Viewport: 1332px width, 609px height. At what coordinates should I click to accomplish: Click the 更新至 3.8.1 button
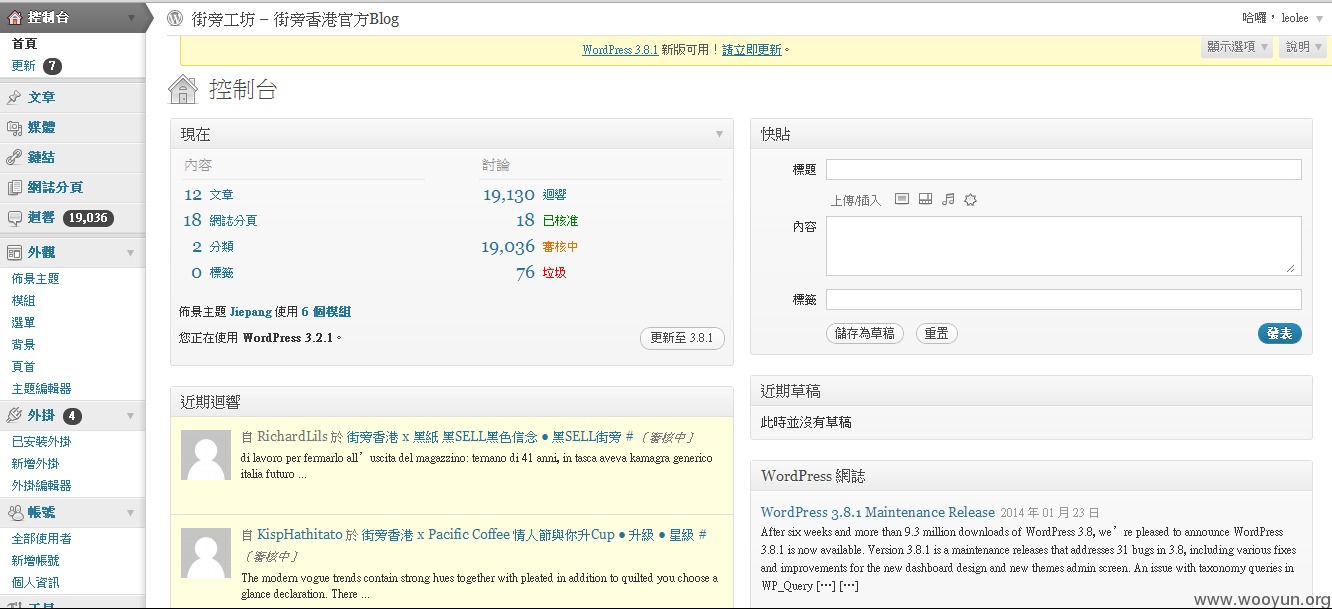682,338
